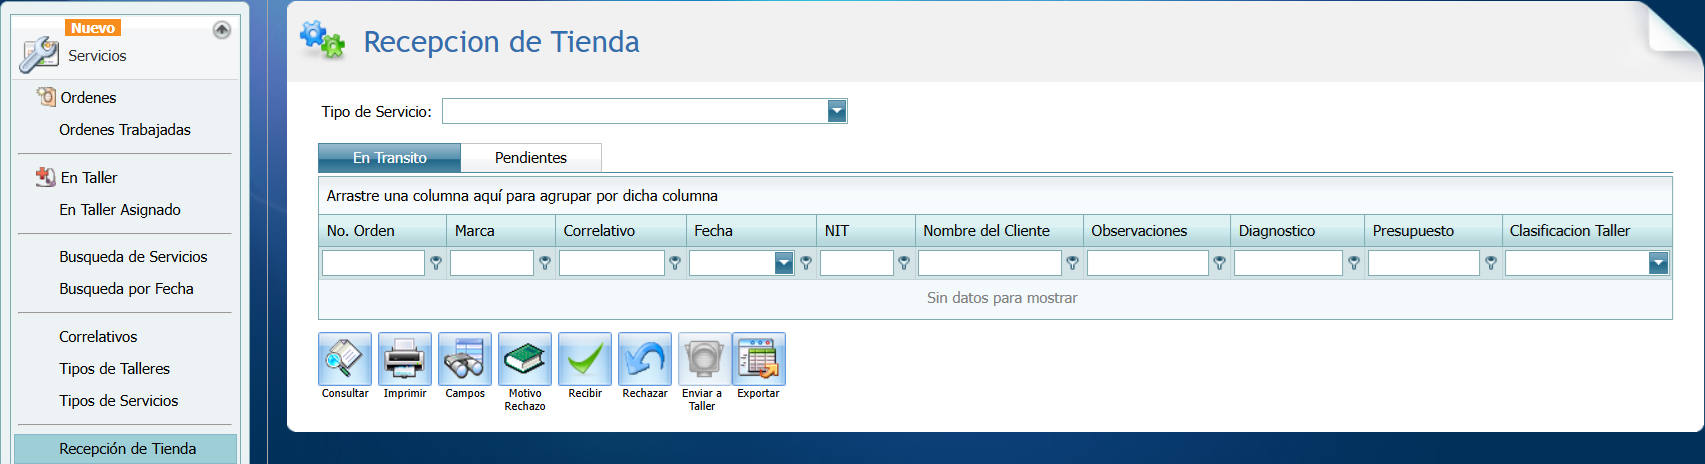Open Tipos de Servicios link
The width and height of the screenshot is (1705, 464).
(118, 400)
